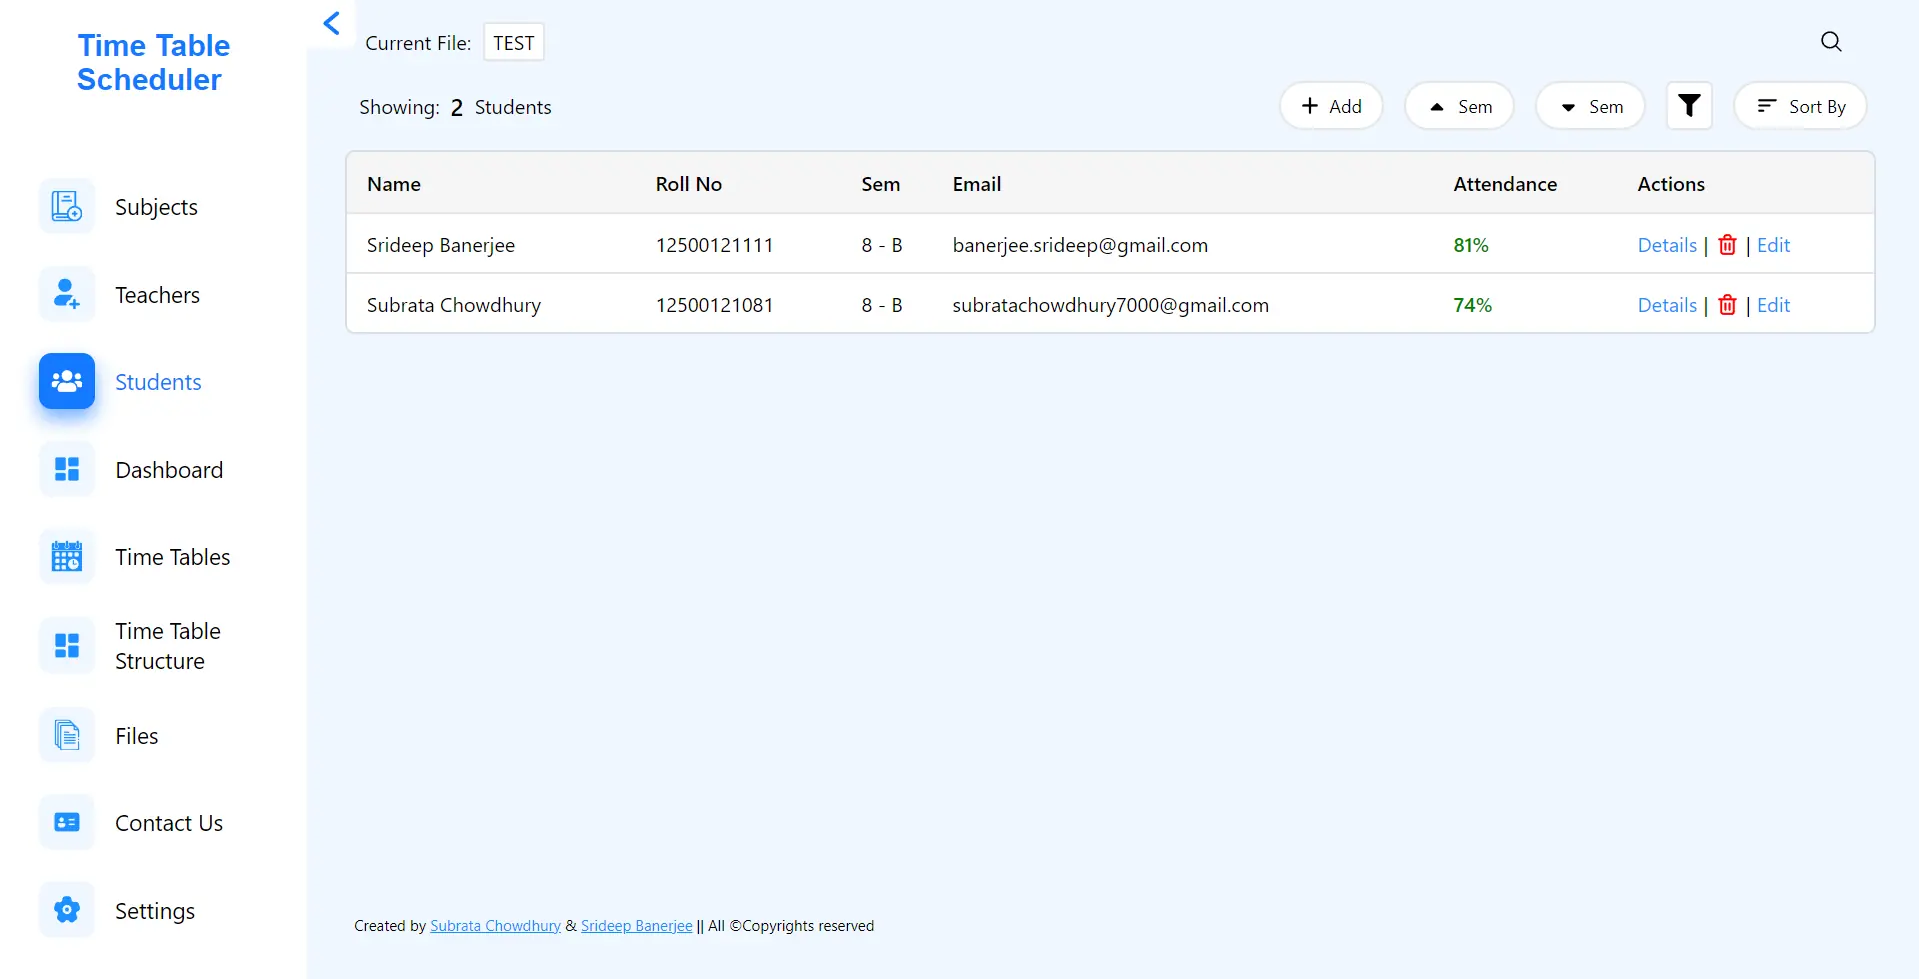Open Subrata Chowdhury footer link
1919x979 pixels.
[495, 926]
